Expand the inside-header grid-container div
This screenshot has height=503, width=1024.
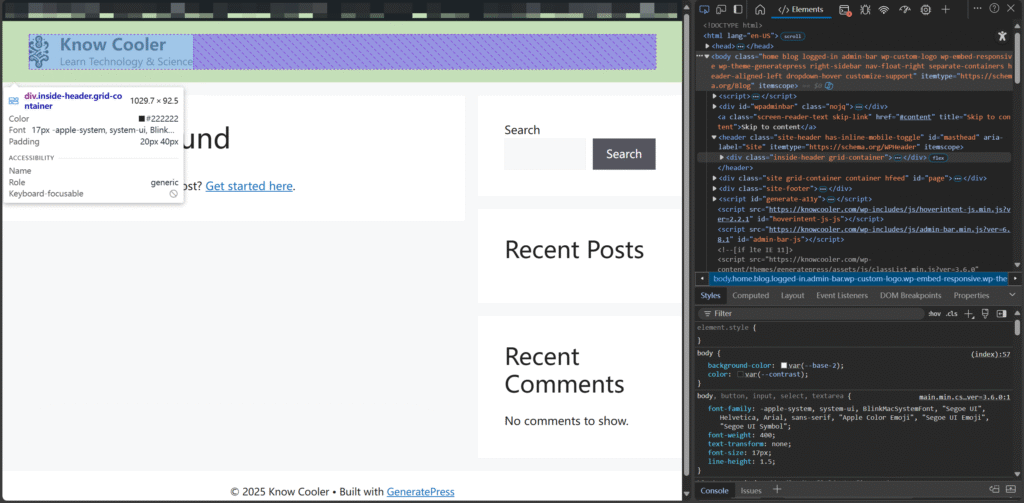click(722, 157)
